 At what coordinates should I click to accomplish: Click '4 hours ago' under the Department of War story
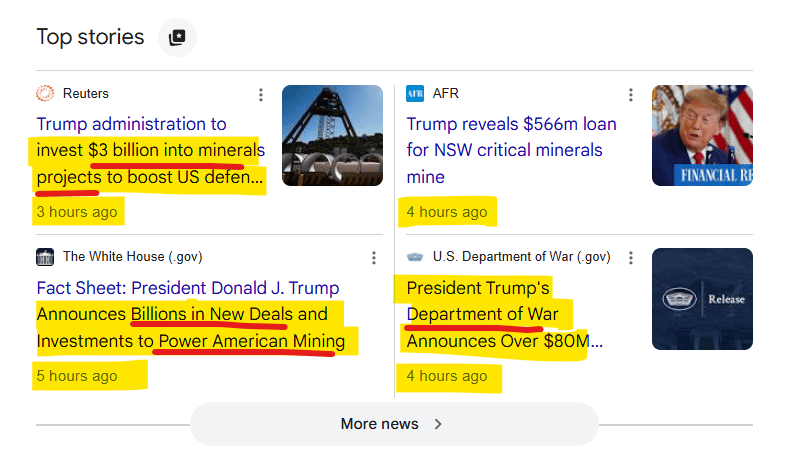coord(447,376)
